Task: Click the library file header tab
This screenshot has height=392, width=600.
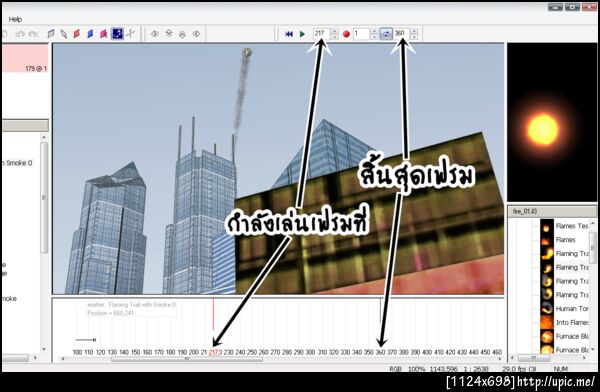Action: point(552,211)
